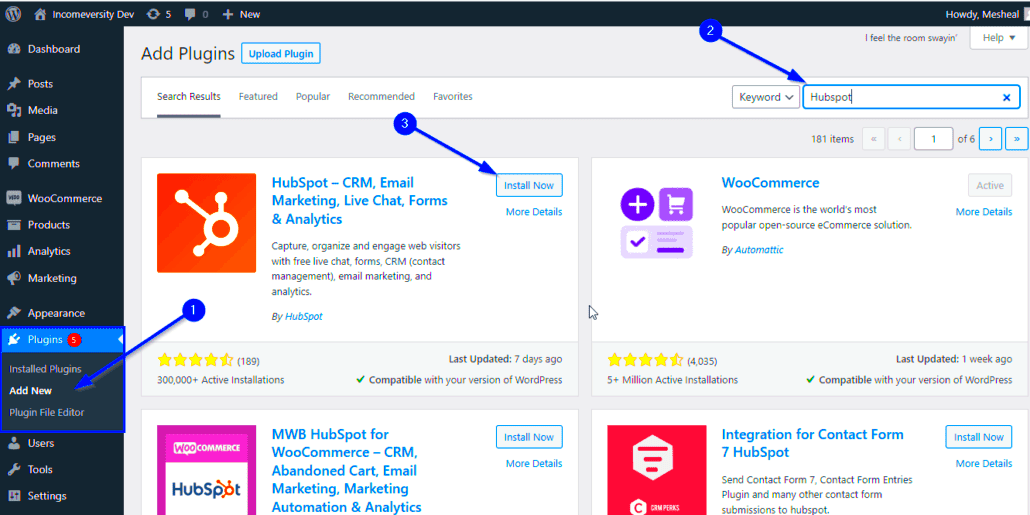This screenshot has width=1030, height=515.
Task: Open the WordPress logo menu
Action: click(x=14, y=14)
